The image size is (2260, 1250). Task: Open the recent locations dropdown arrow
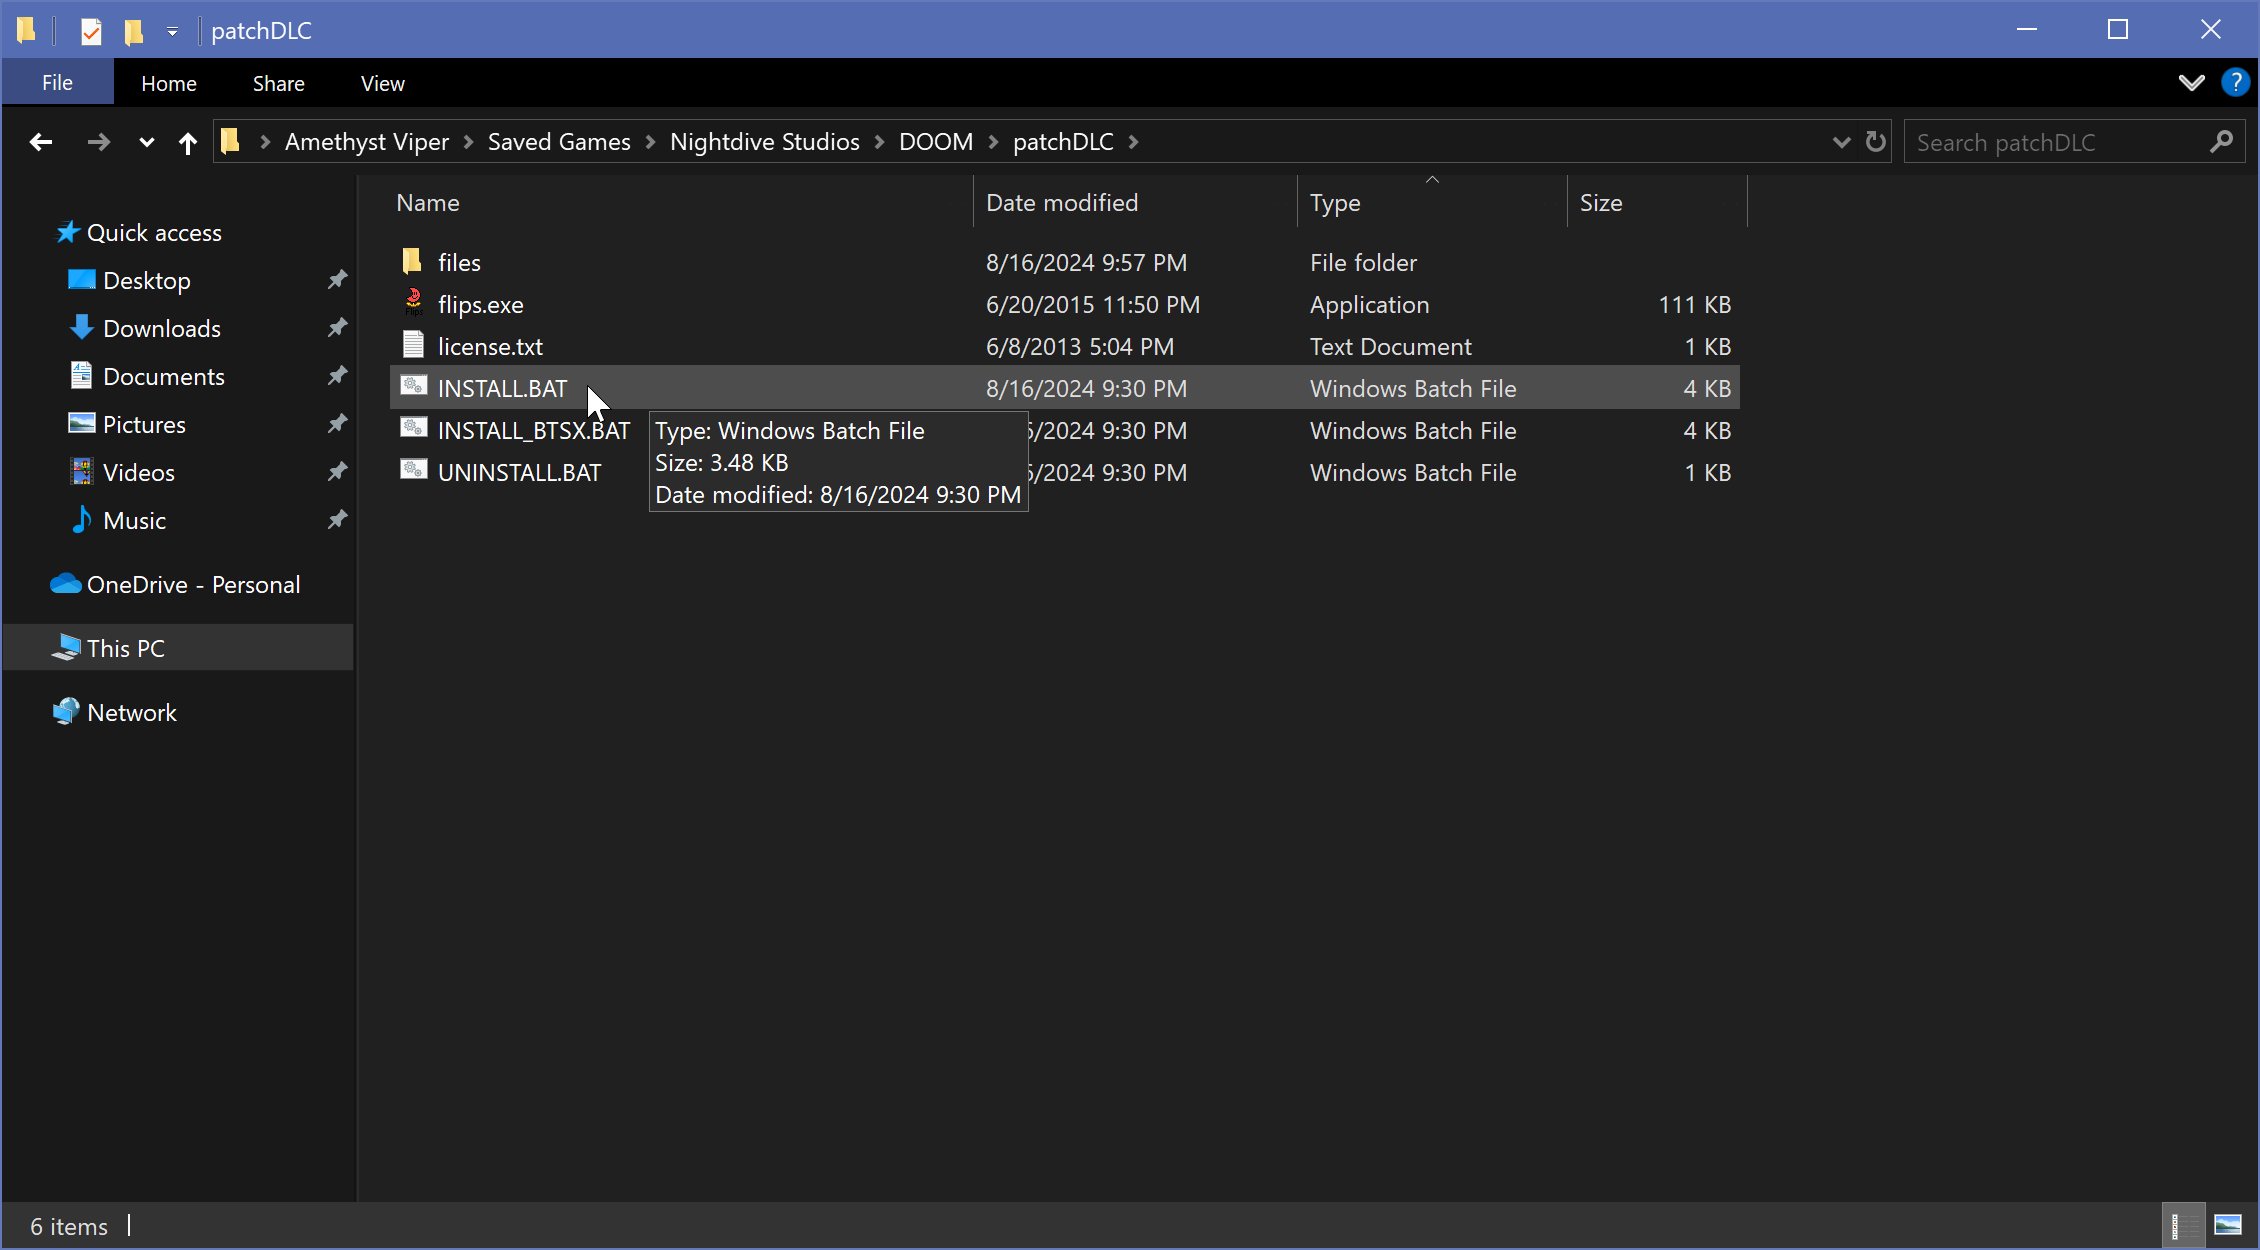pyautogui.click(x=146, y=143)
